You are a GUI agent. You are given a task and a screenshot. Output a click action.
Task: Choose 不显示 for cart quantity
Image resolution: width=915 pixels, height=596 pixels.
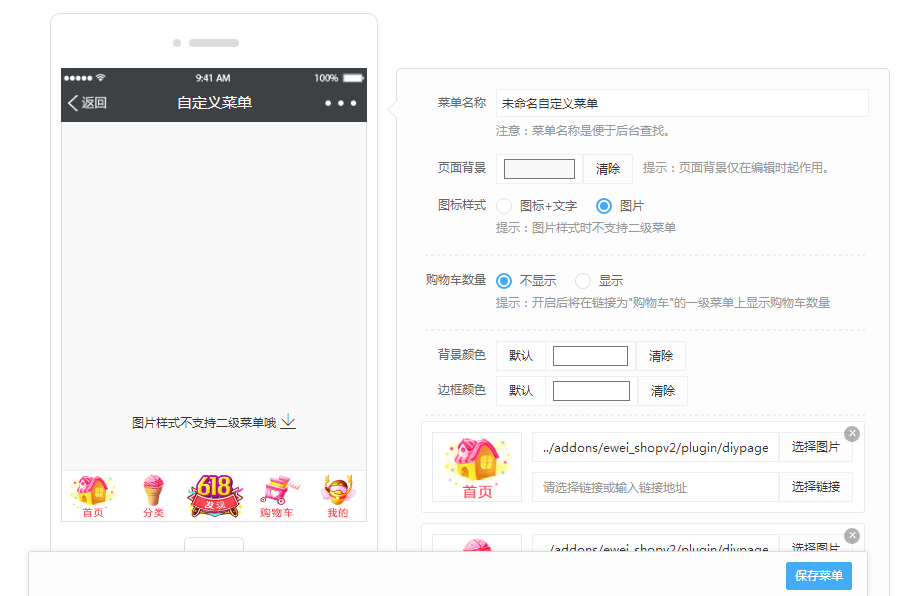[504, 281]
